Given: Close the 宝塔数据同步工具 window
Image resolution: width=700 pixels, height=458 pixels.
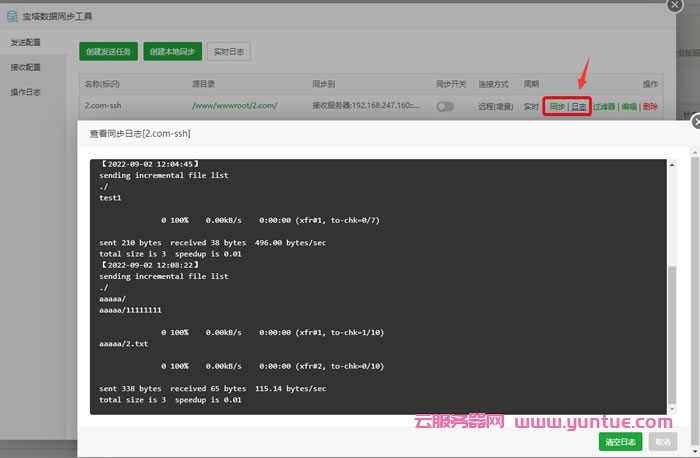Looking at the screenshot, I should [675, 5].
